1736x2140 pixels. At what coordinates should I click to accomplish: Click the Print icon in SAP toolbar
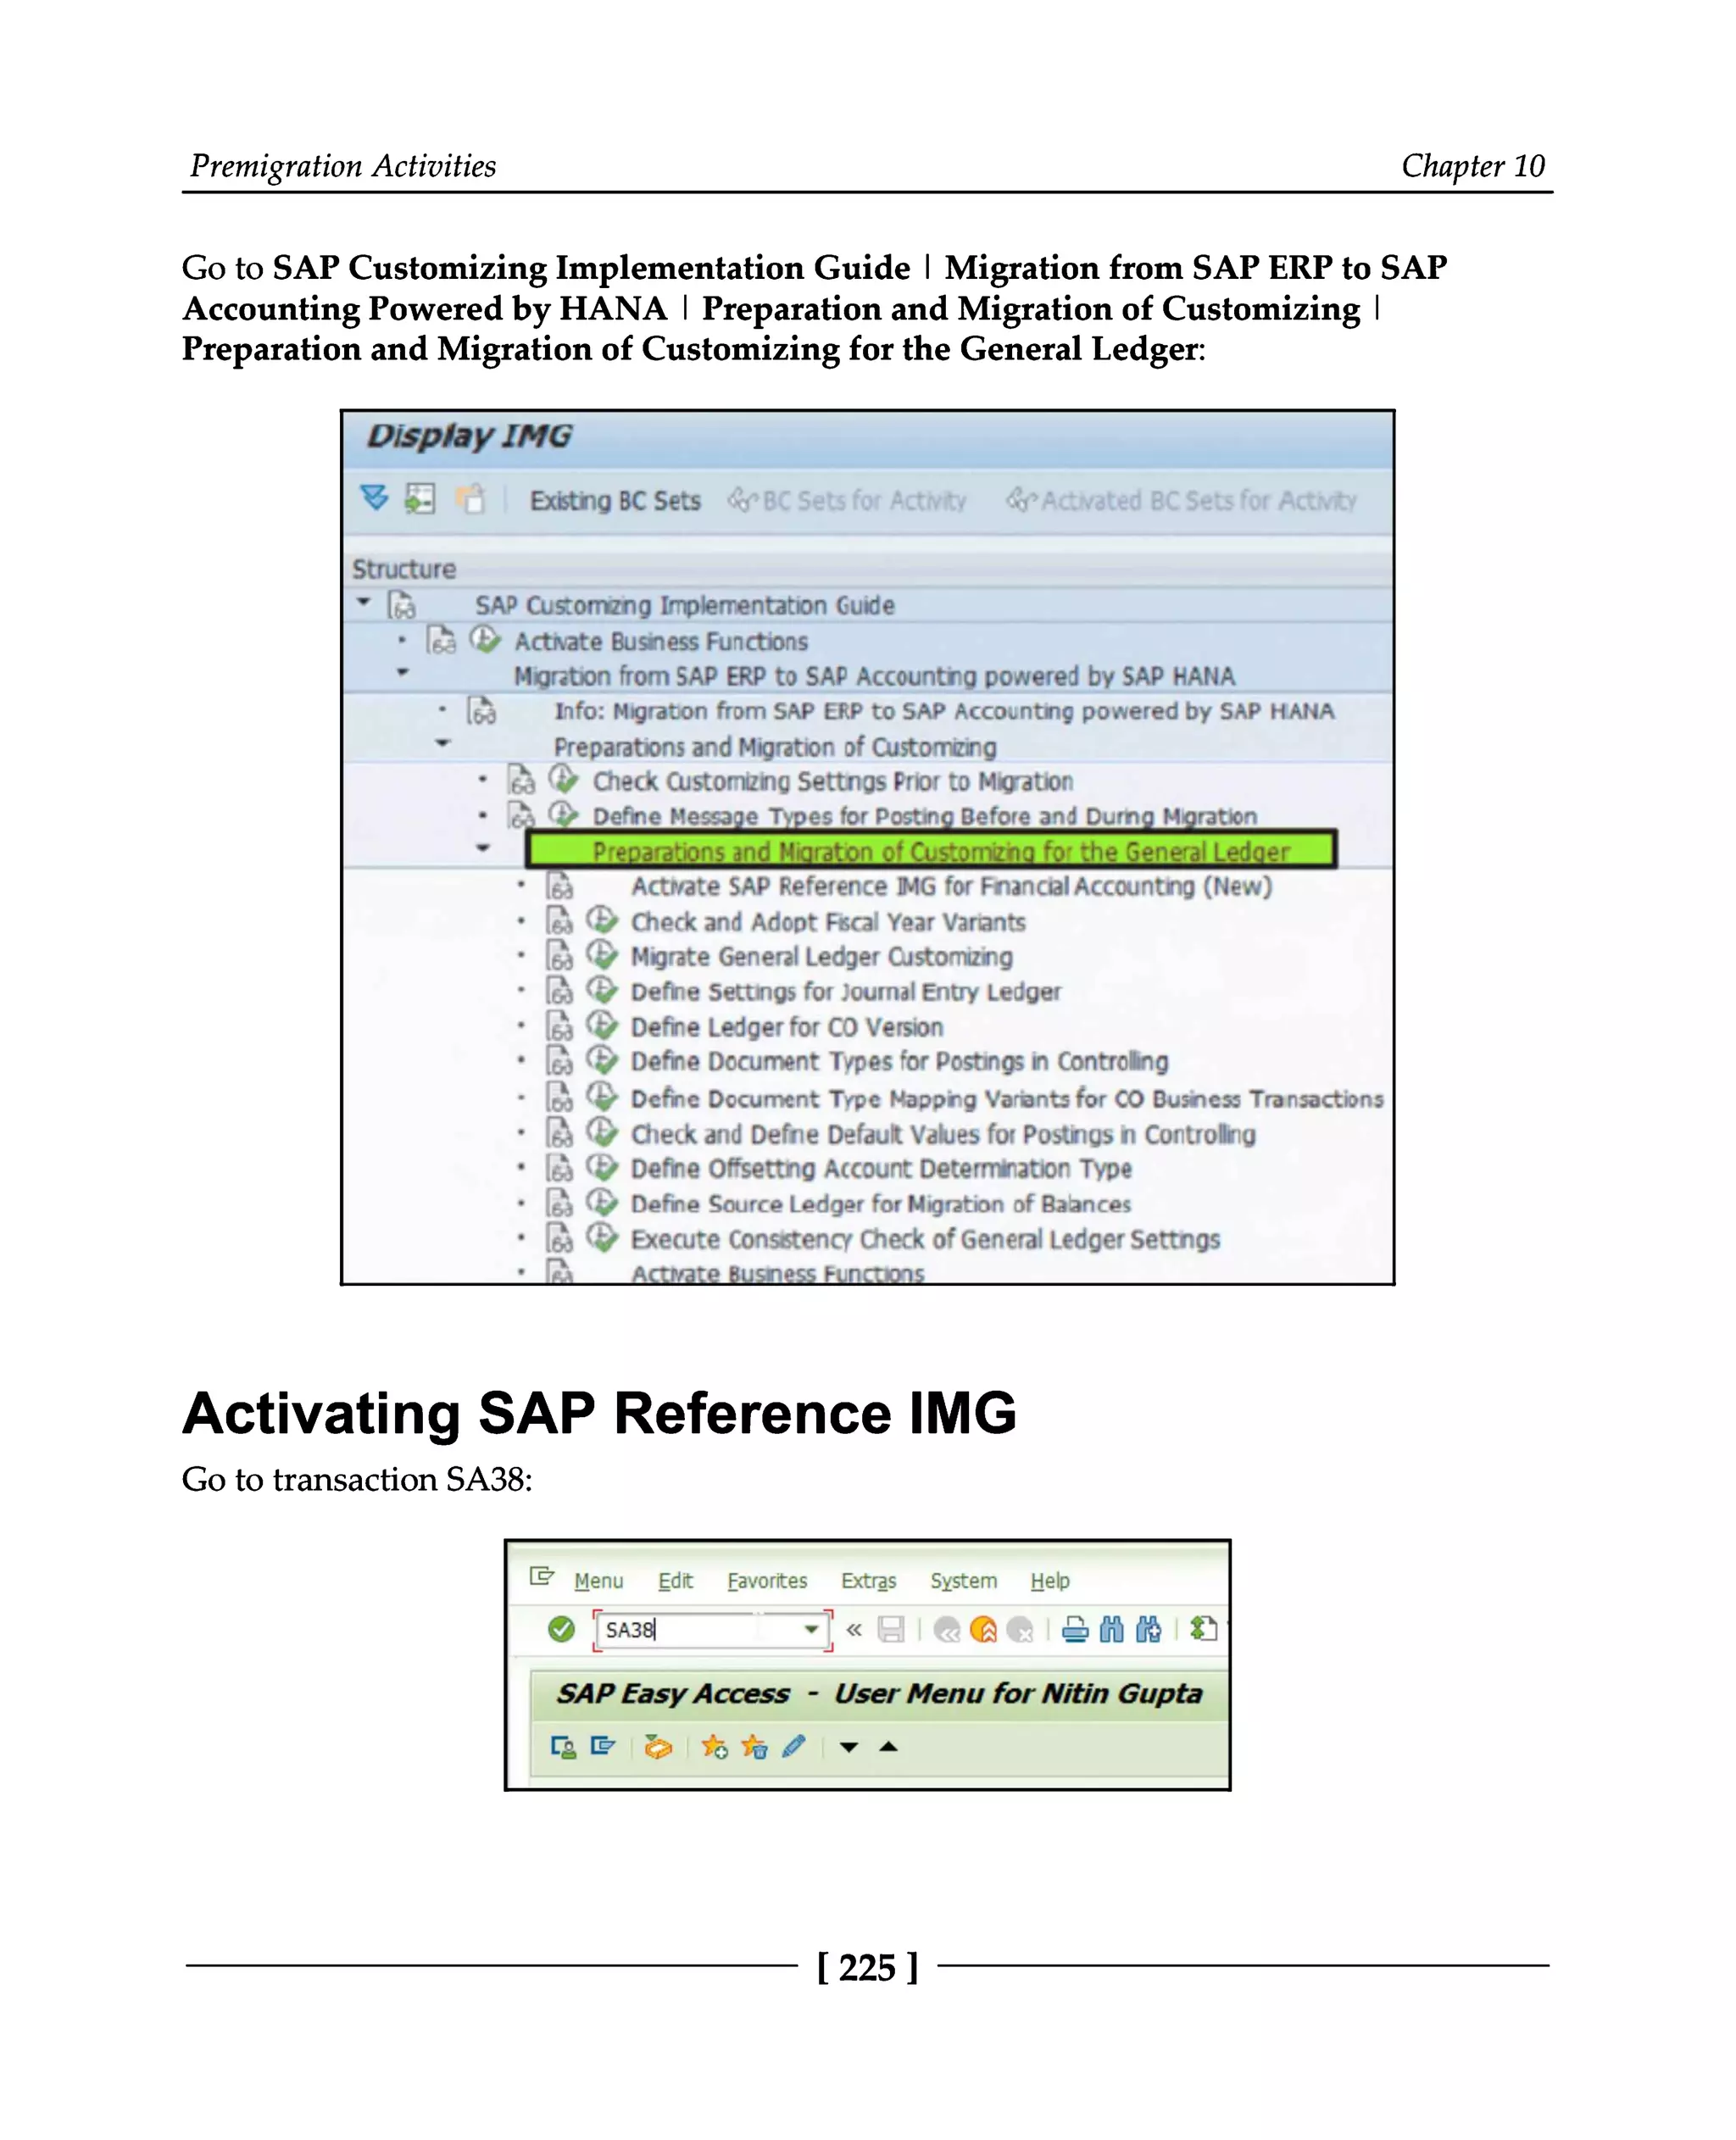(1075, 1630)
